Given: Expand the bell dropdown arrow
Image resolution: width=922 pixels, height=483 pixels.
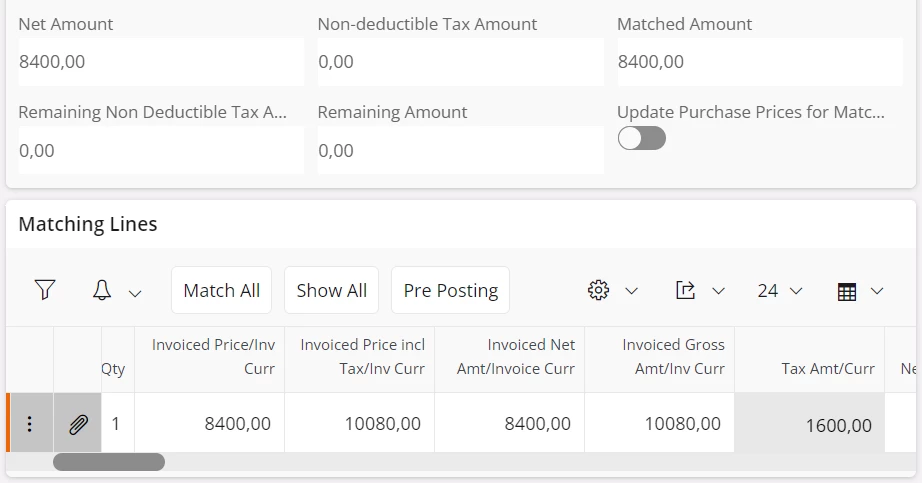Looking at the screenshot, I should pyautogui.click(x=135, y=292).
